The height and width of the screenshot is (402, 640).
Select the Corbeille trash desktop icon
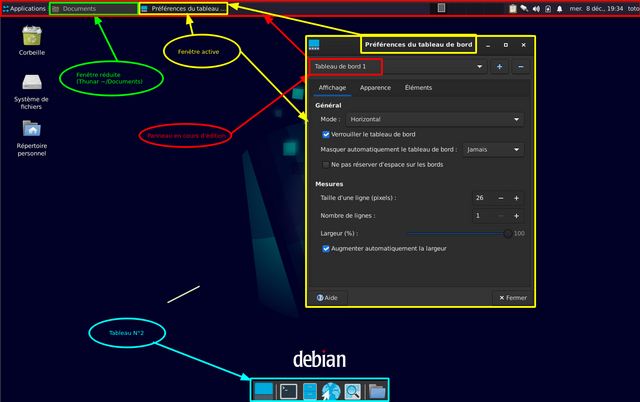32,40
